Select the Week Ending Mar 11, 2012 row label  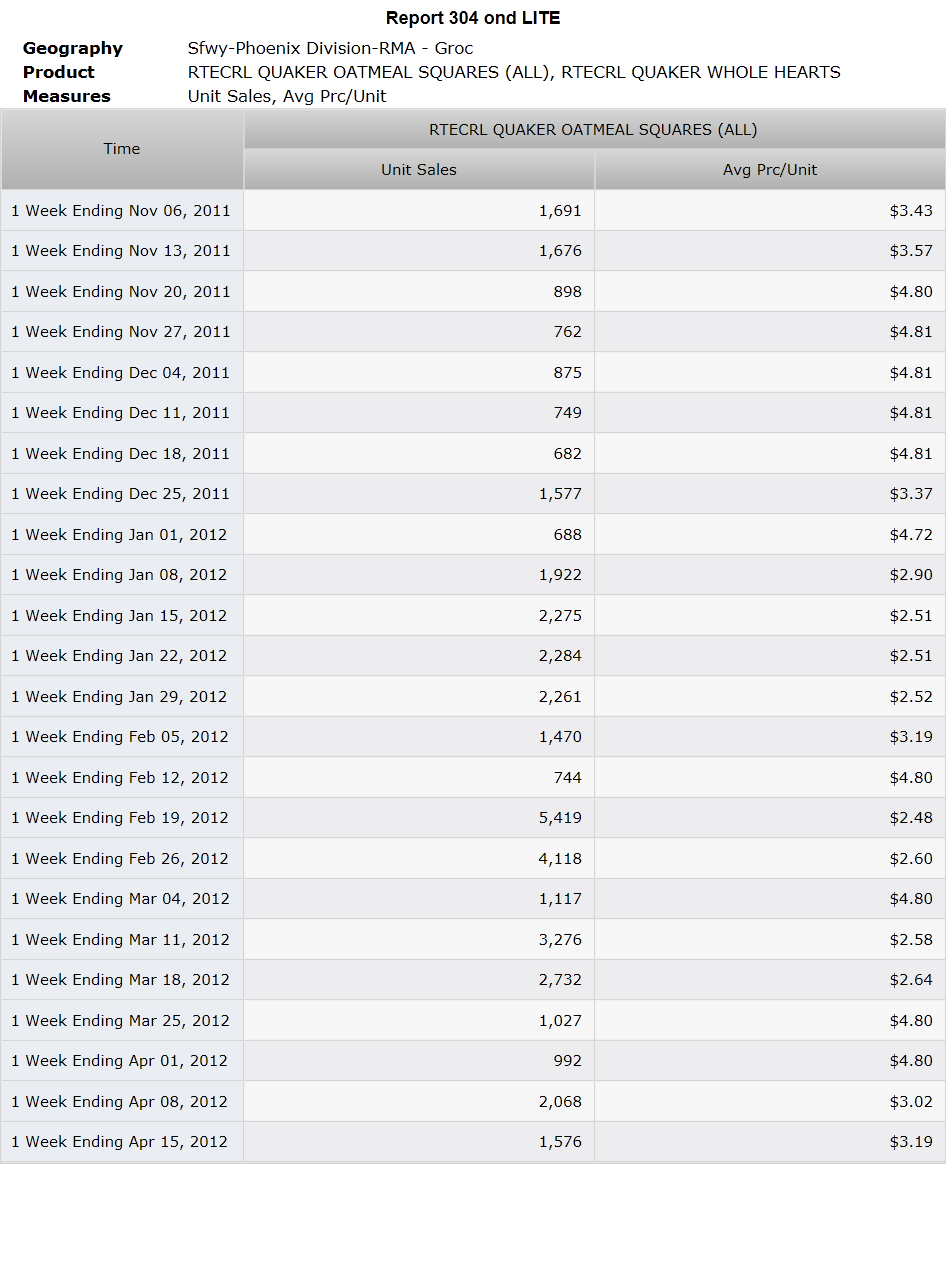[122, 940]
